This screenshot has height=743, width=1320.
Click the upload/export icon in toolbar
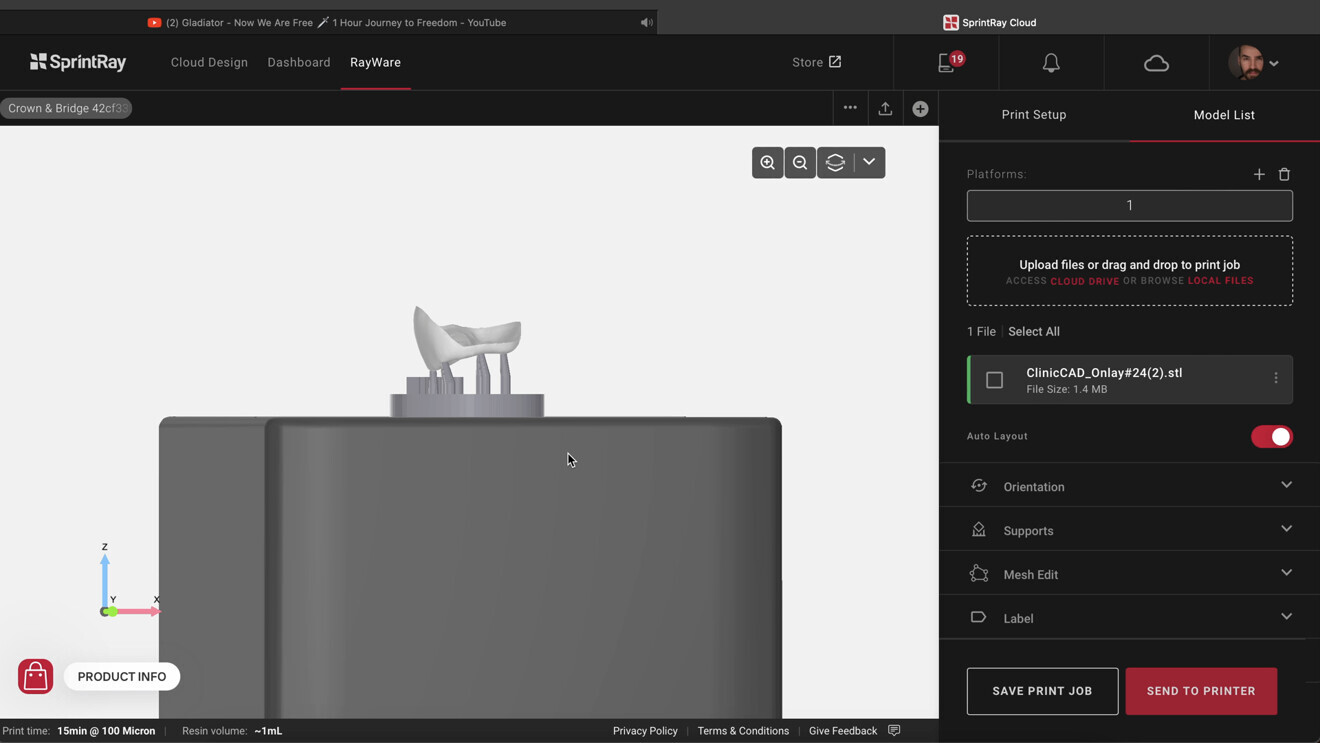point(885,109)
